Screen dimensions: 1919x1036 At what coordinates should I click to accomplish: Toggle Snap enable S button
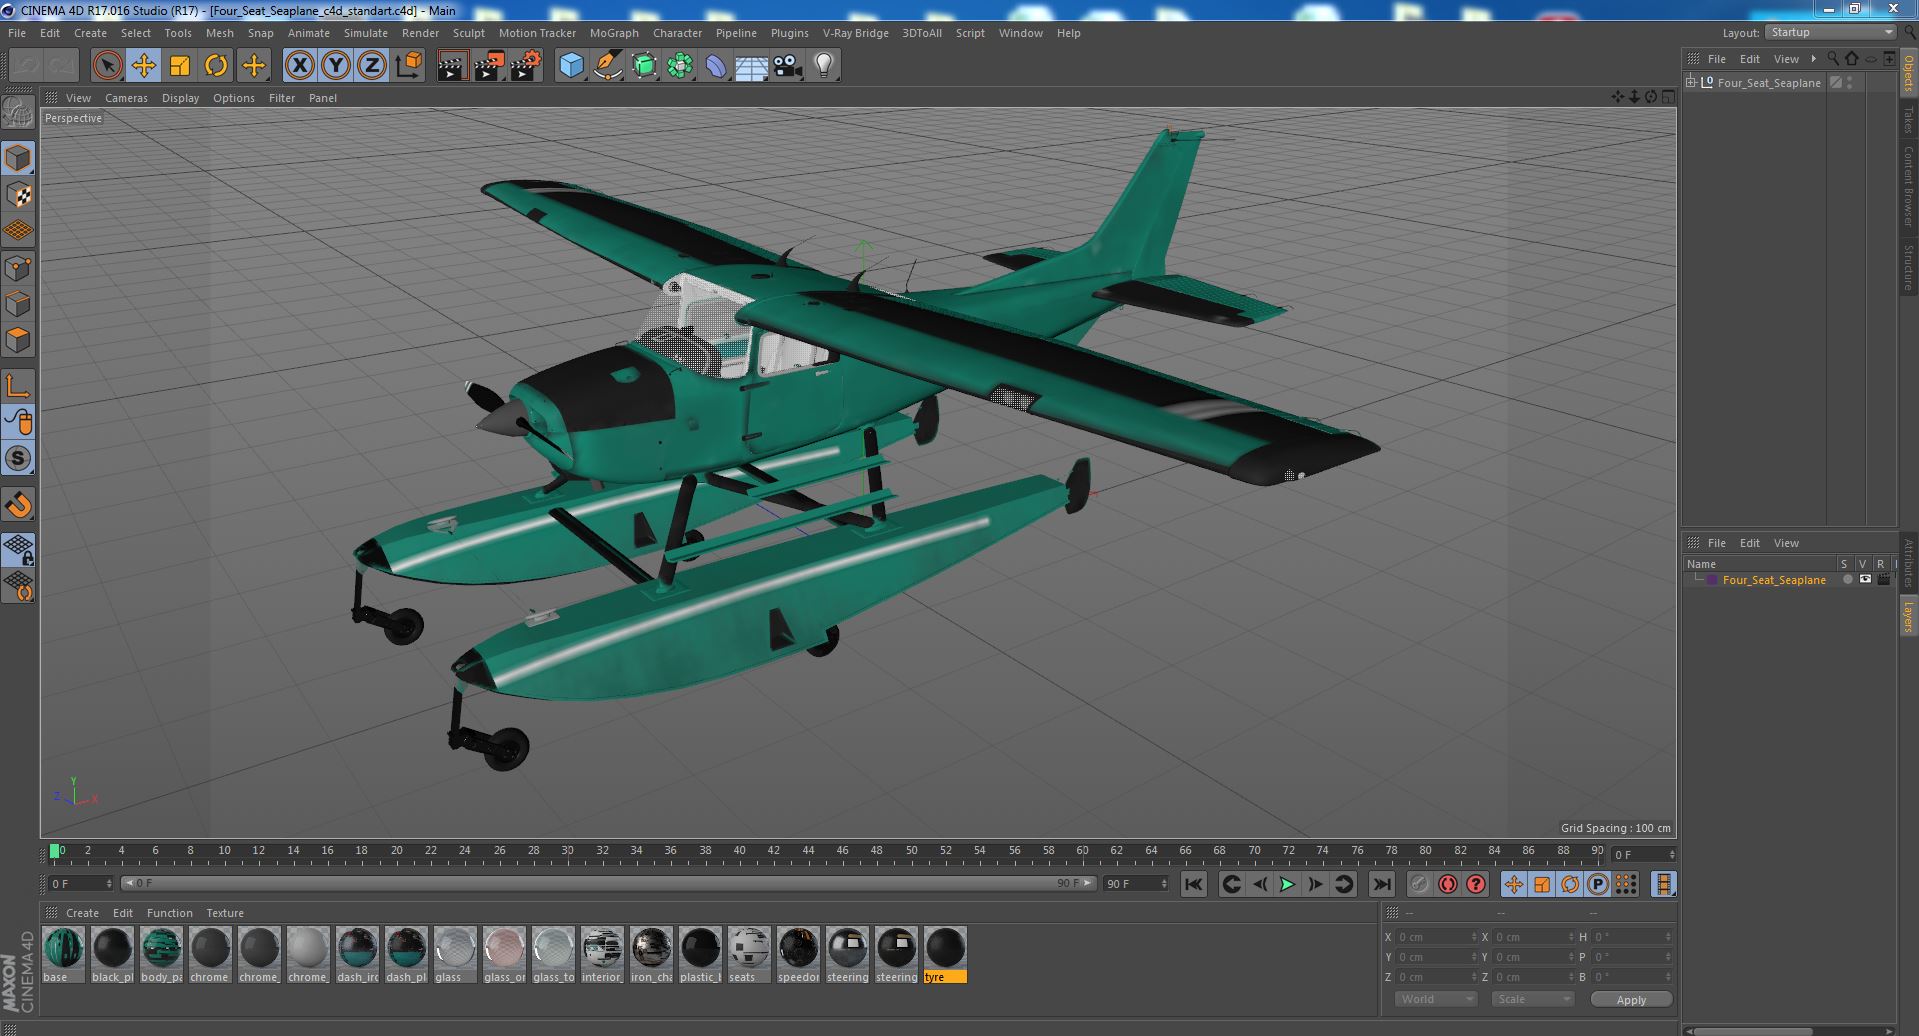pos(18,459)
